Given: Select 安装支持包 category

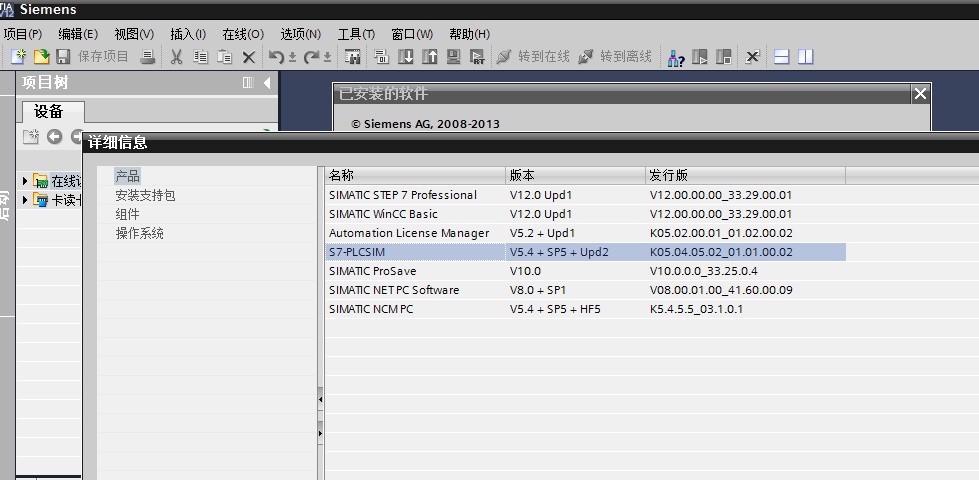Looking at the screenshot, I should click(145, 195).
